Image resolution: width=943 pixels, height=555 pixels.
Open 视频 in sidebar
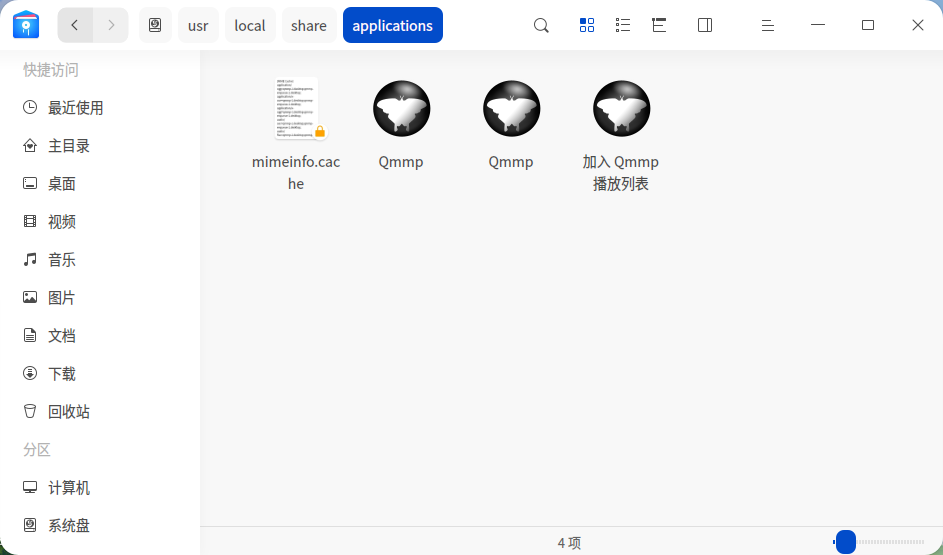100,221
